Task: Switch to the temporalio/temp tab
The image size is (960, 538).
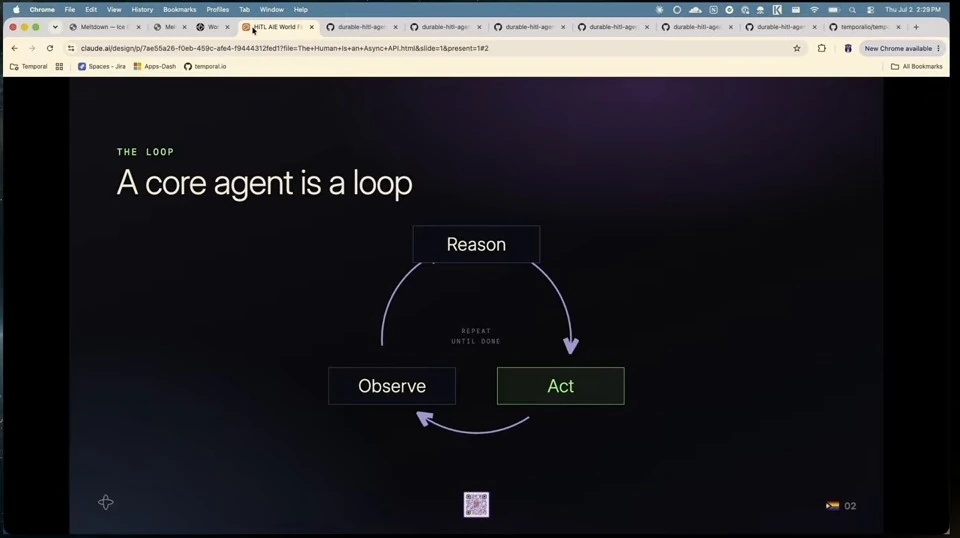Action: tap(864, 27)
